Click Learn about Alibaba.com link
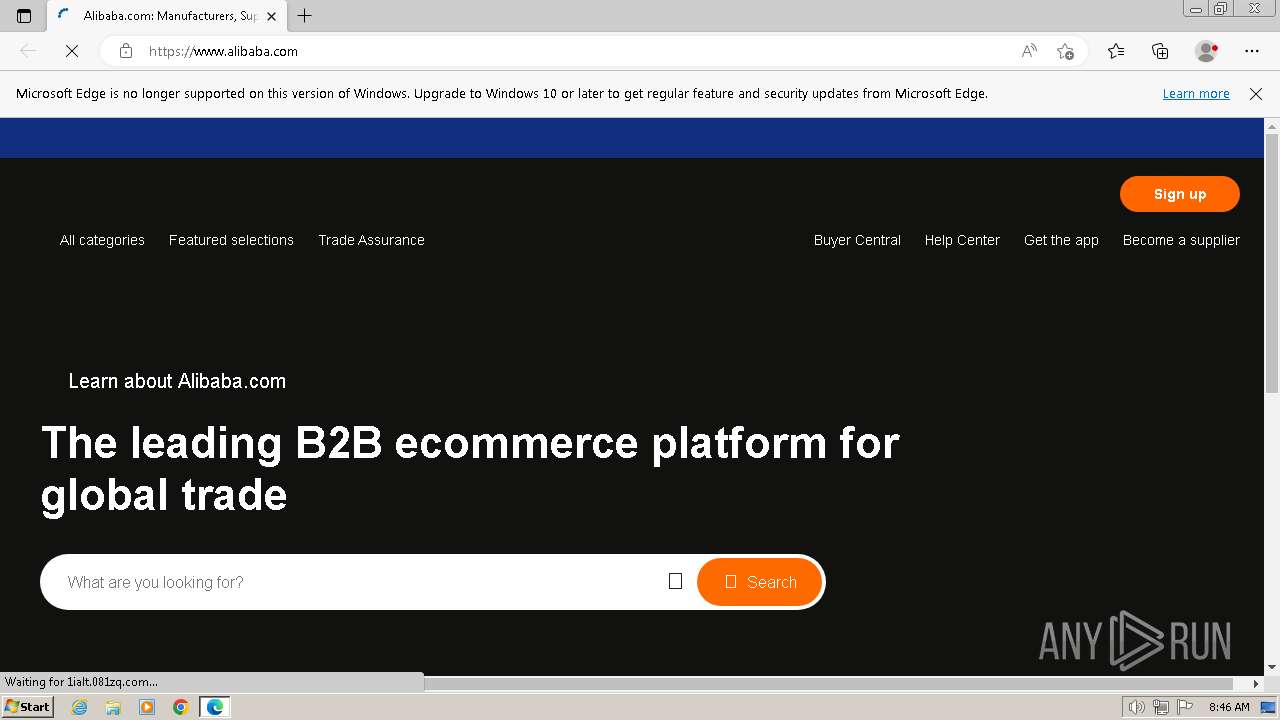 point(177,381)
